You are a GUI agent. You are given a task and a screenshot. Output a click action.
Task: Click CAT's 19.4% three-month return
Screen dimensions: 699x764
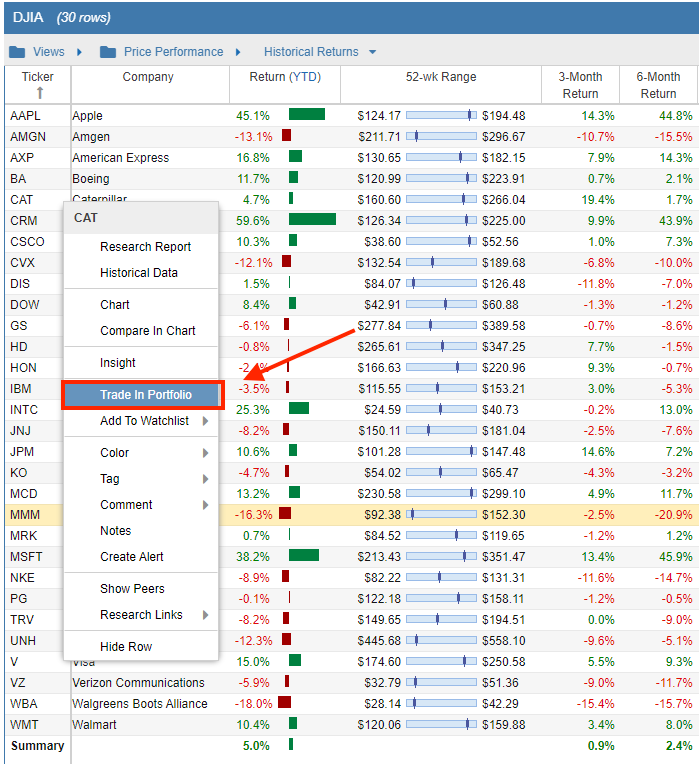coord(598,200)
